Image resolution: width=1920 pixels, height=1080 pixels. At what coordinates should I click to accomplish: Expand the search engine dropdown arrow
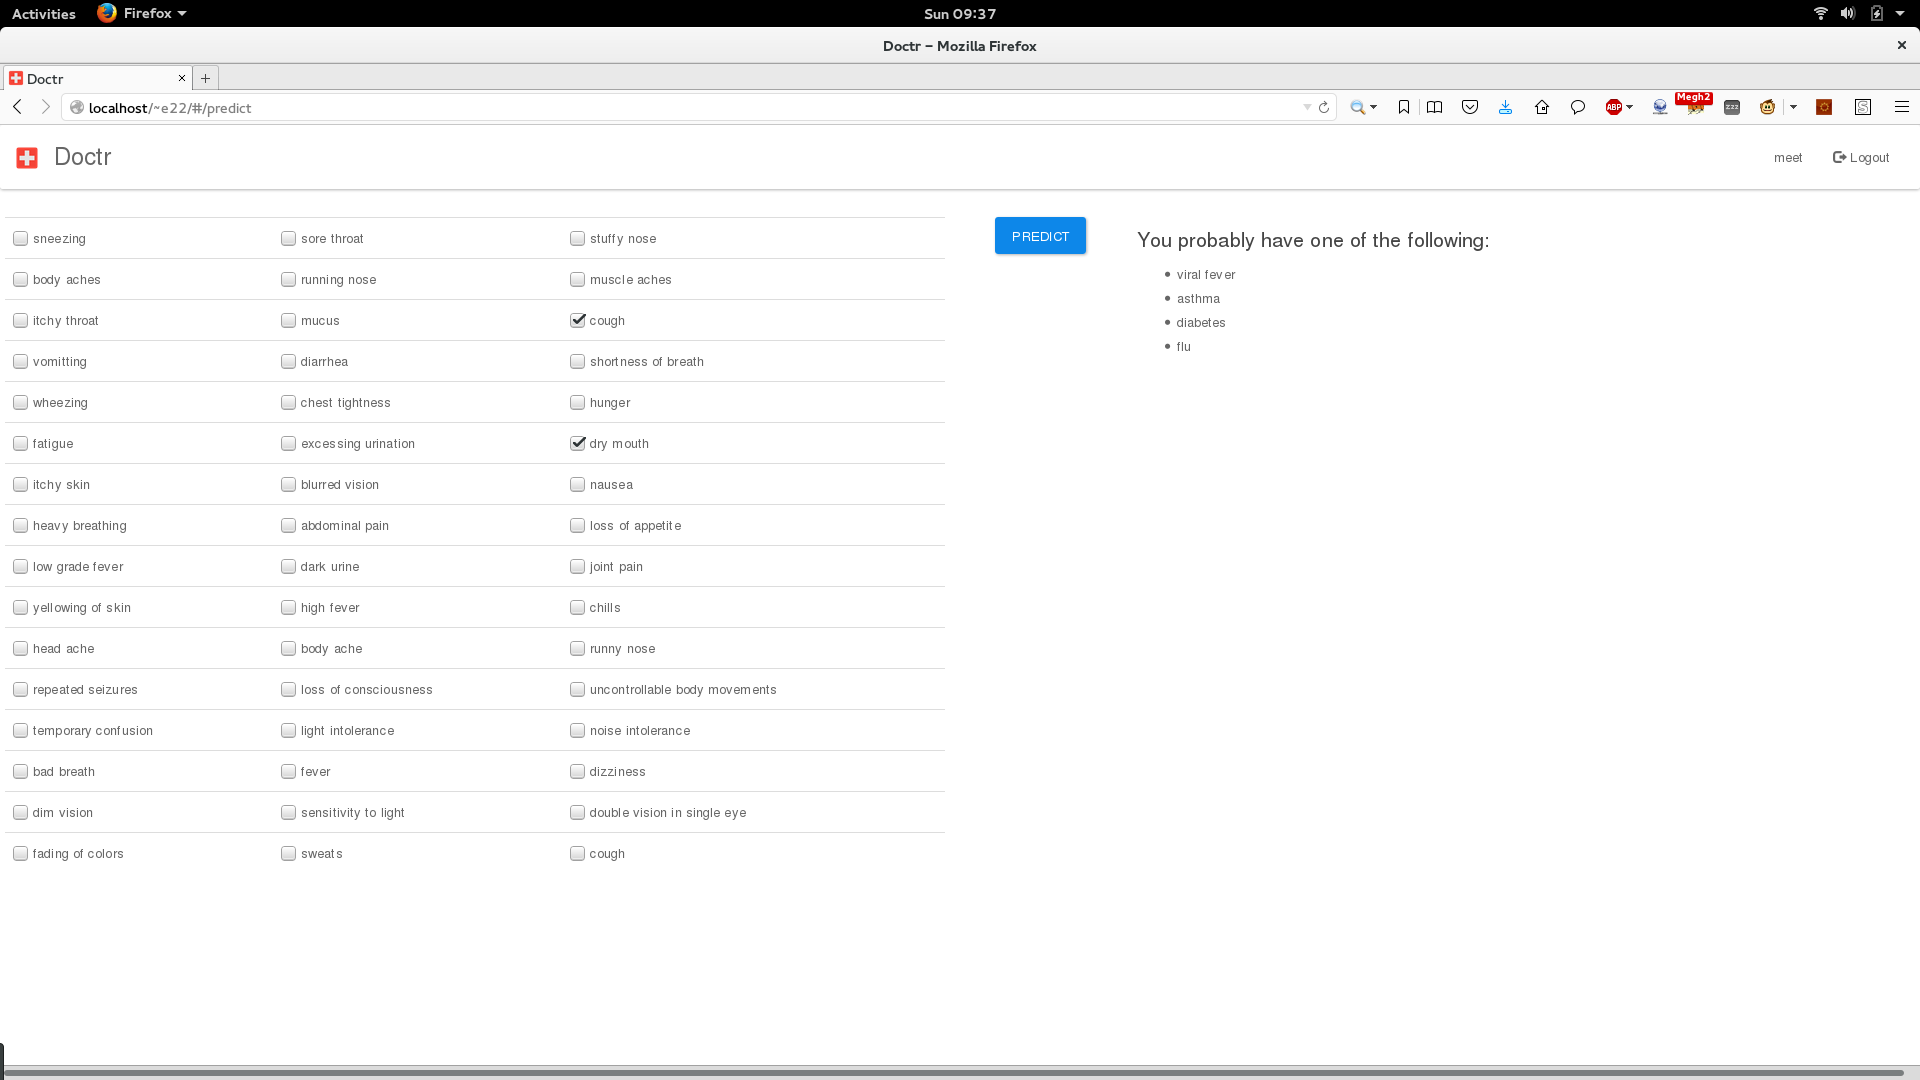(1374, 107)
